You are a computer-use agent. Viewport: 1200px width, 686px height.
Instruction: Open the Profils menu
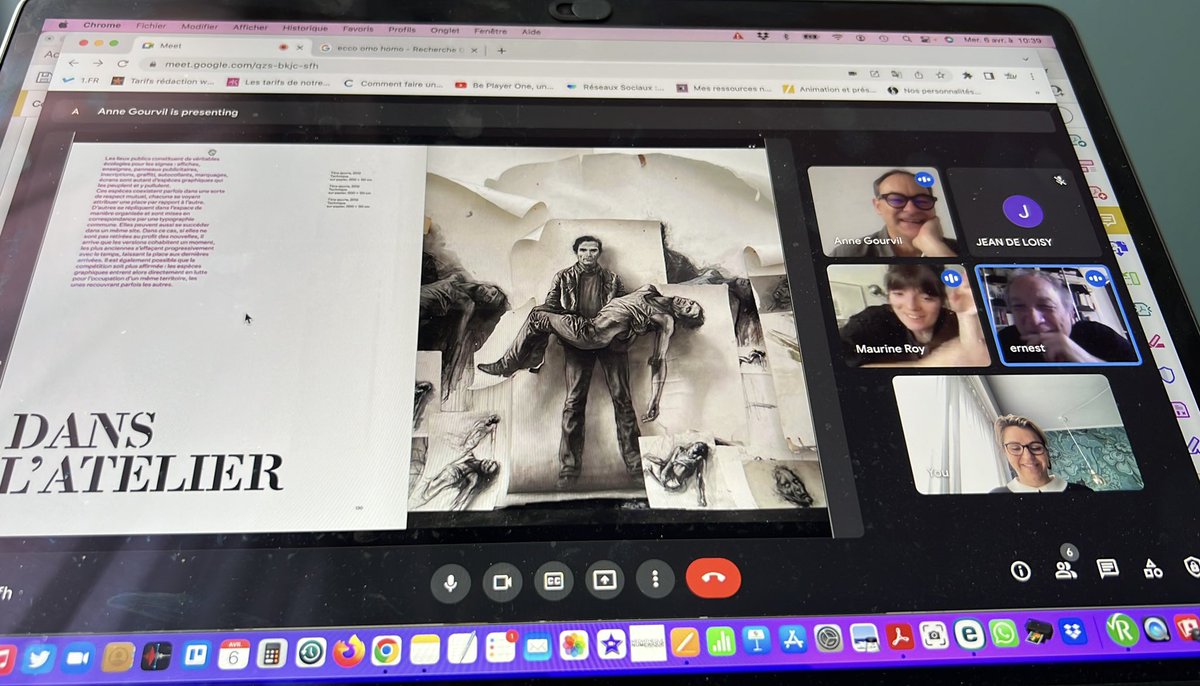pyautogui.click(x=402, y=30)
